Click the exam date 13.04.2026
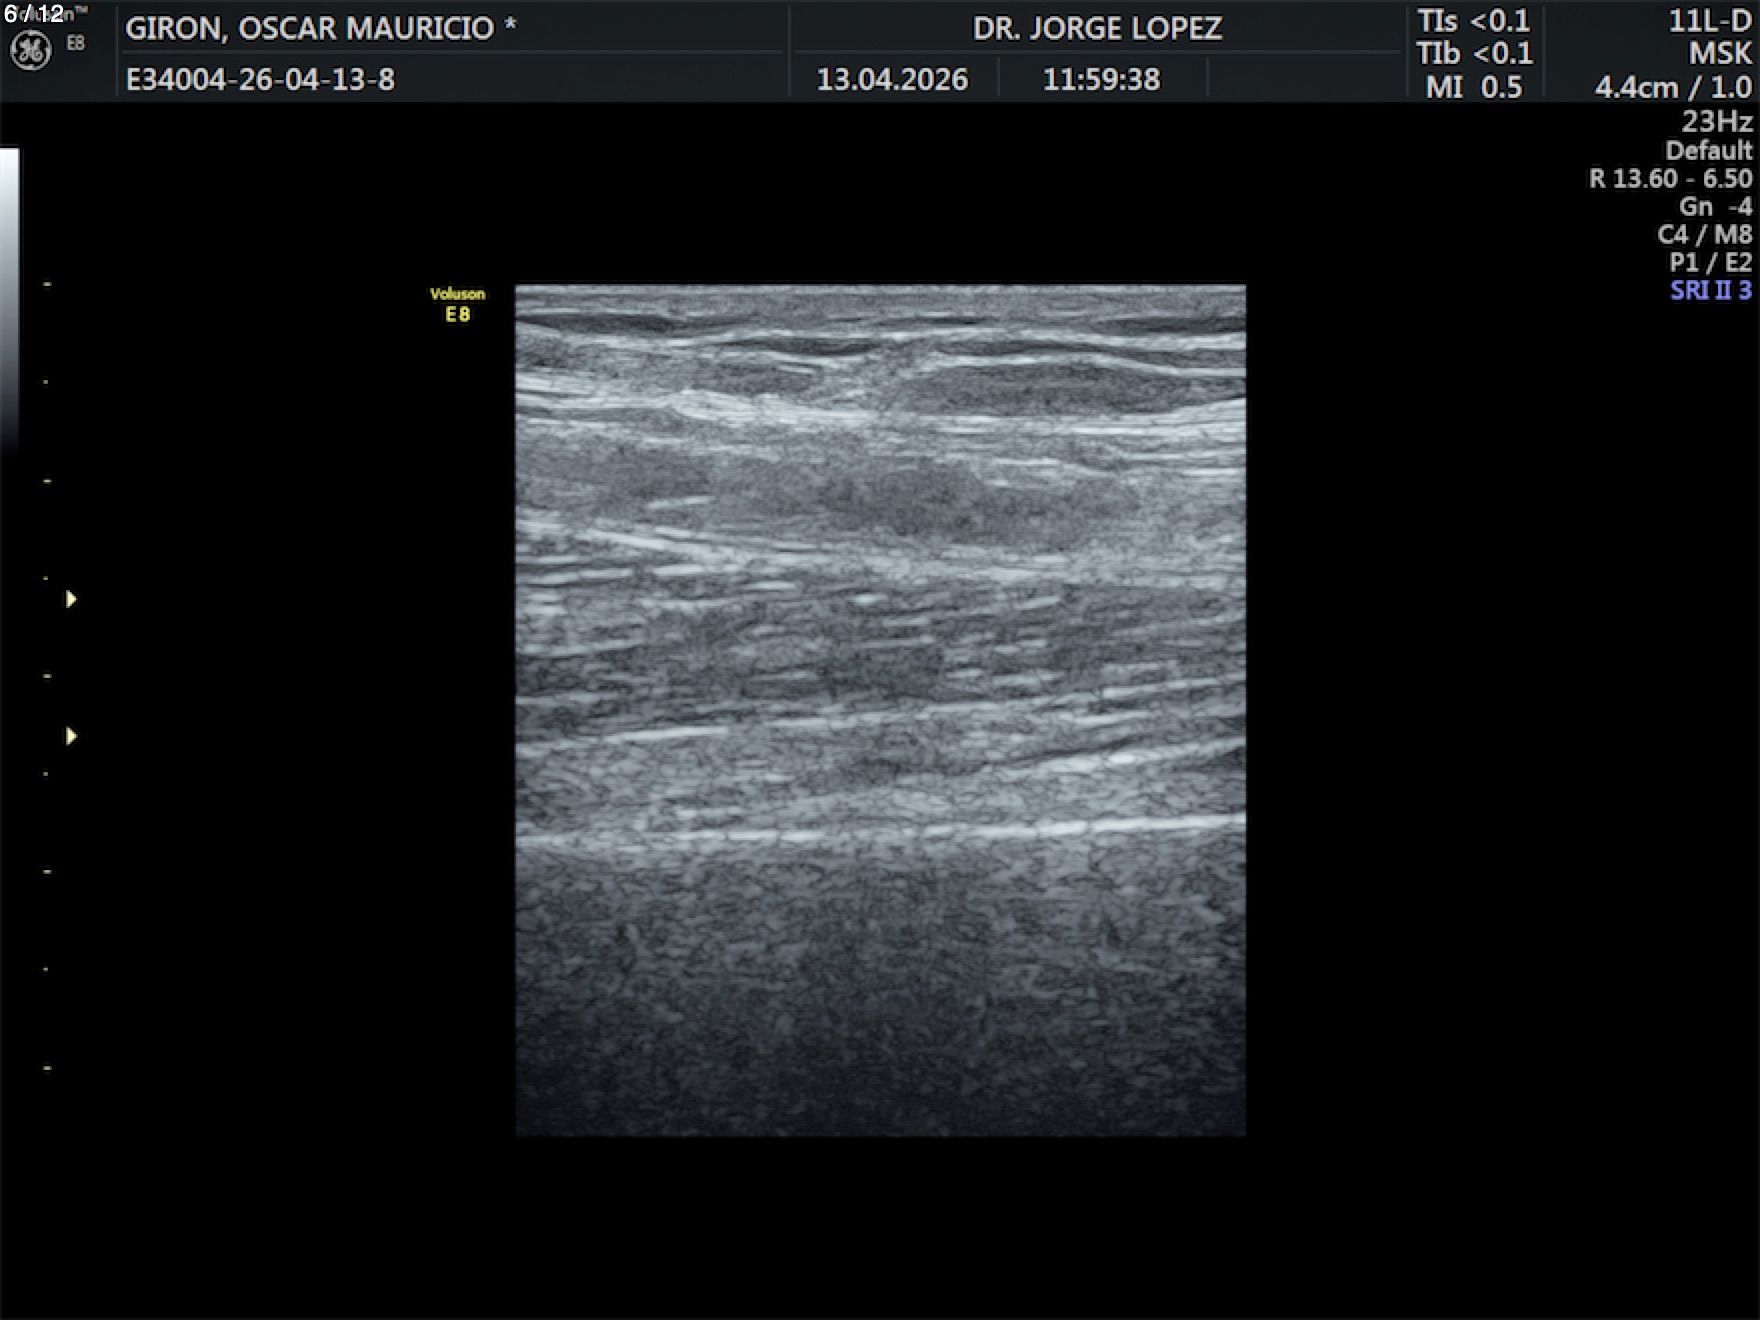The width and height of the screenshot is (1760, 1320). coord(891,79)
